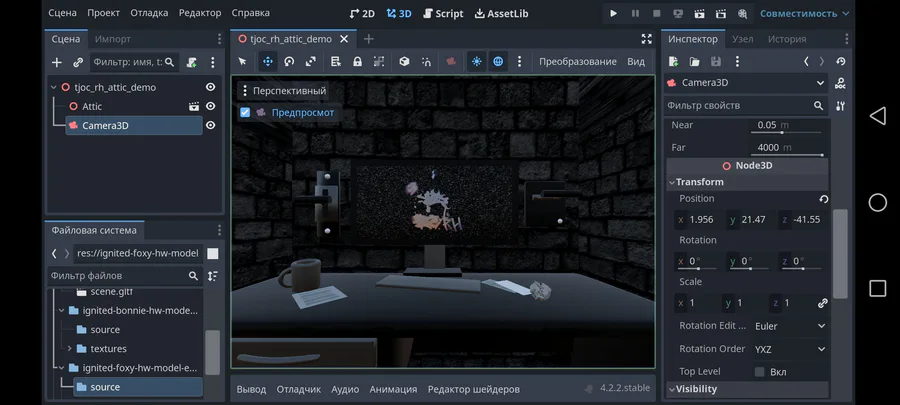The width and height of the screenshot is (900, 405).
Task: Collapse the Transform section
Action: pos(672,182)
